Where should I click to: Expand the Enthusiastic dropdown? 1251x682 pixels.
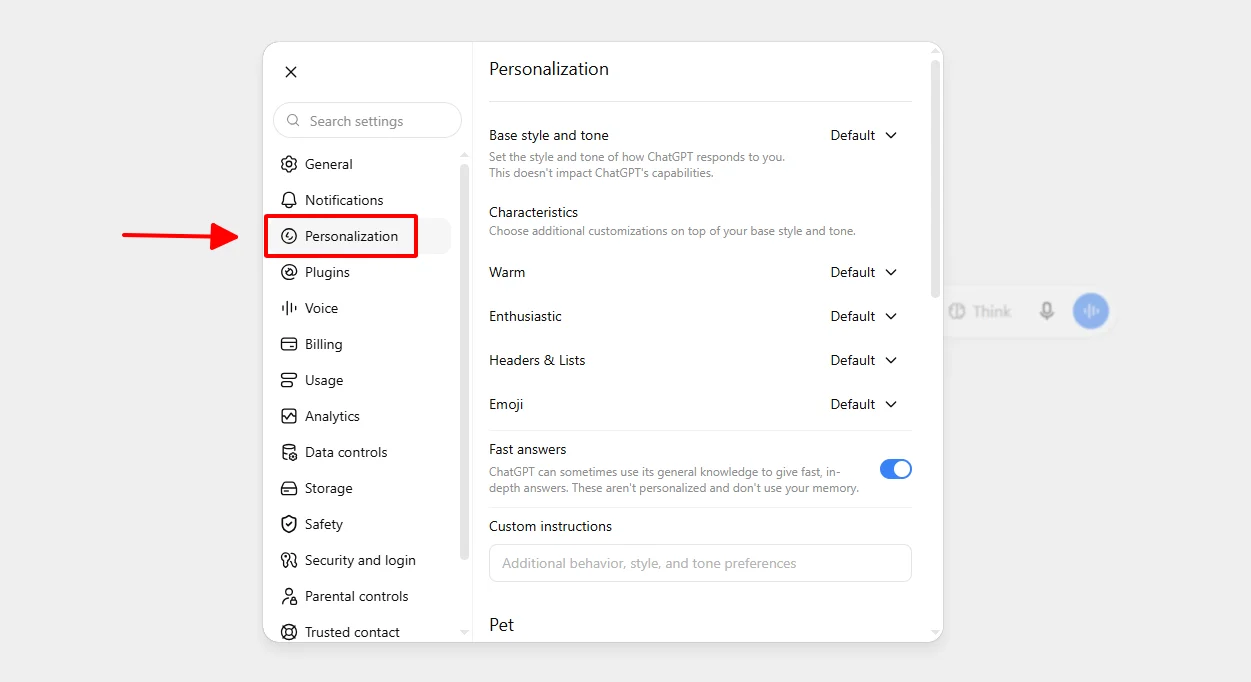point(865,316)
